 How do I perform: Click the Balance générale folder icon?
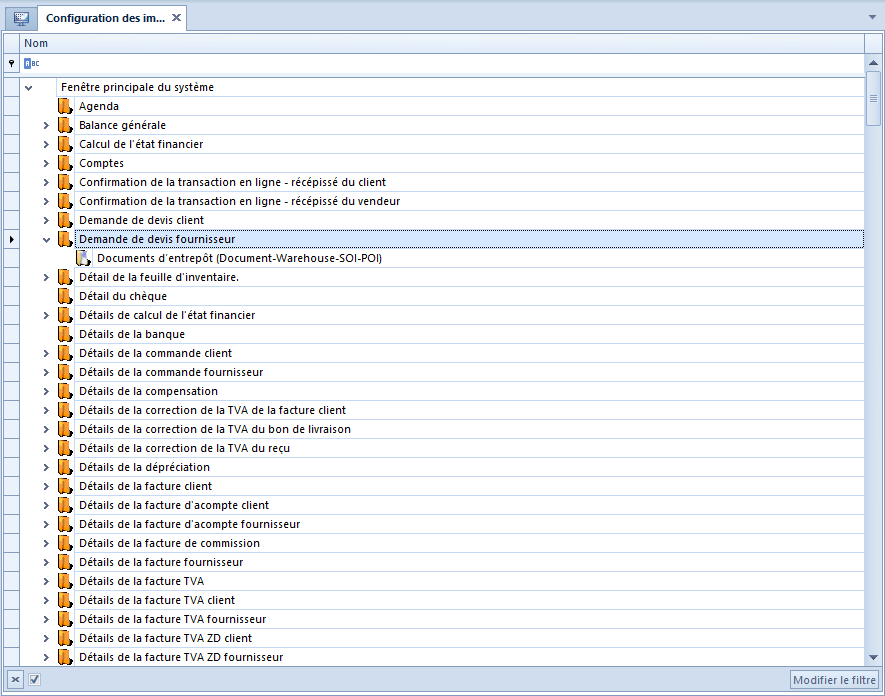(65, 125)
